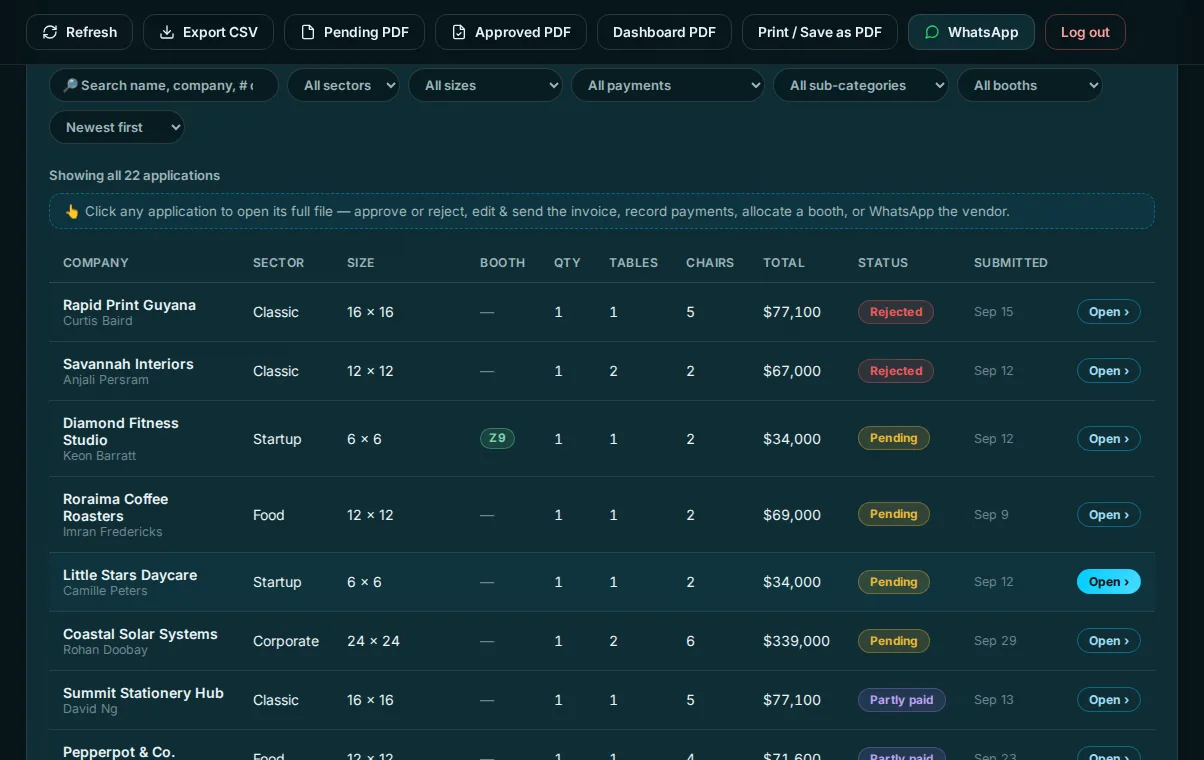The width and height of the screenshot is (1204, 760).
Task: Open the All booths dropdown
Action: tap(1030, 85)
